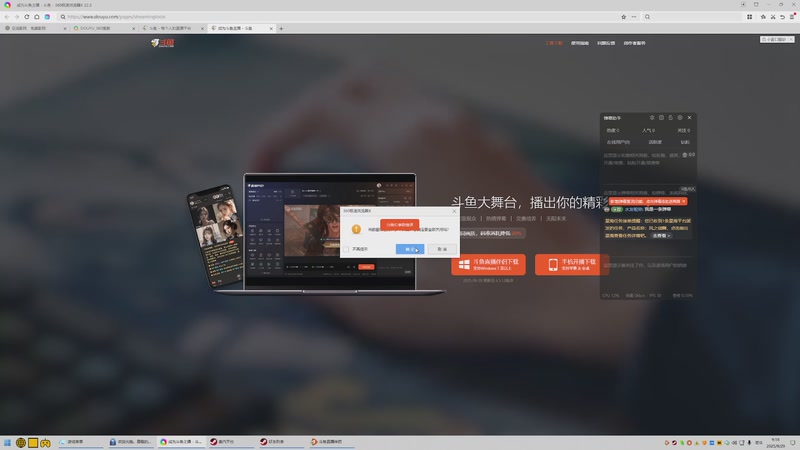Select orange 工具下载 nav item
This screenshot has height=450, width=800.
click(554, 43)
